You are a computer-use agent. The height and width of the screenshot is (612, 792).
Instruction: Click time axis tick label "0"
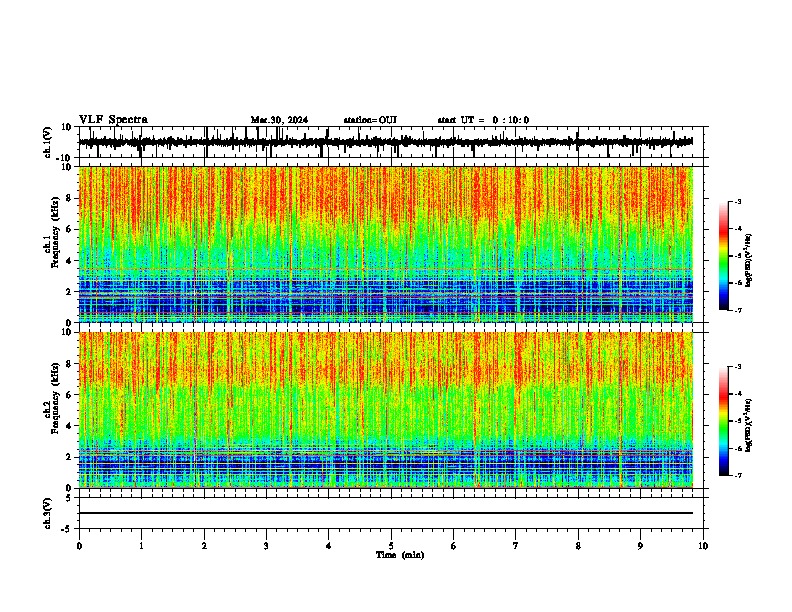79,546
